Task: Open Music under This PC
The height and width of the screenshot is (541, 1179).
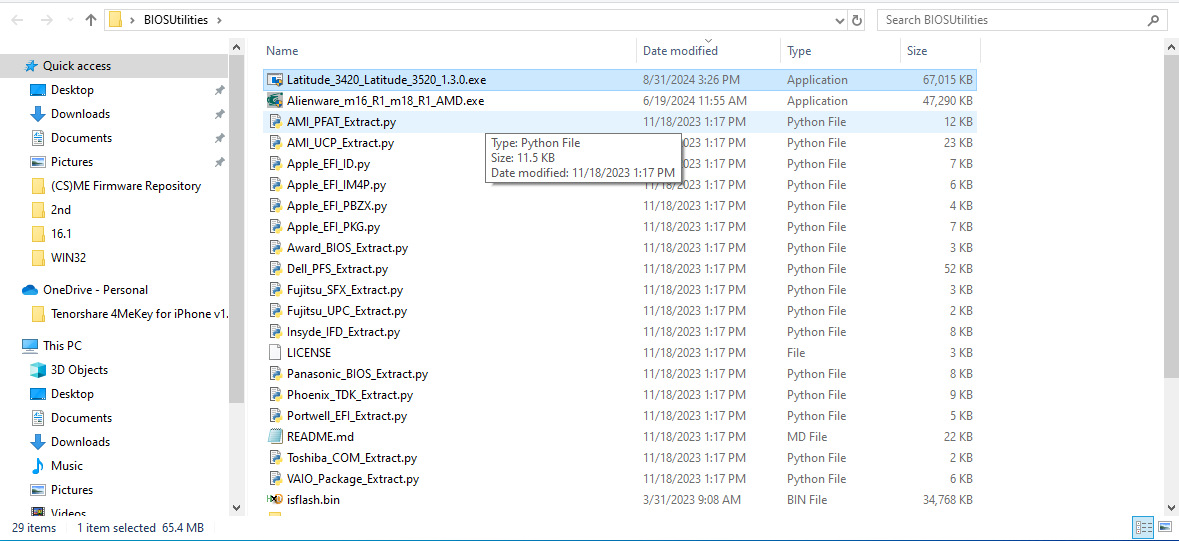Action: pyautogui.click(x=67, y=467)
